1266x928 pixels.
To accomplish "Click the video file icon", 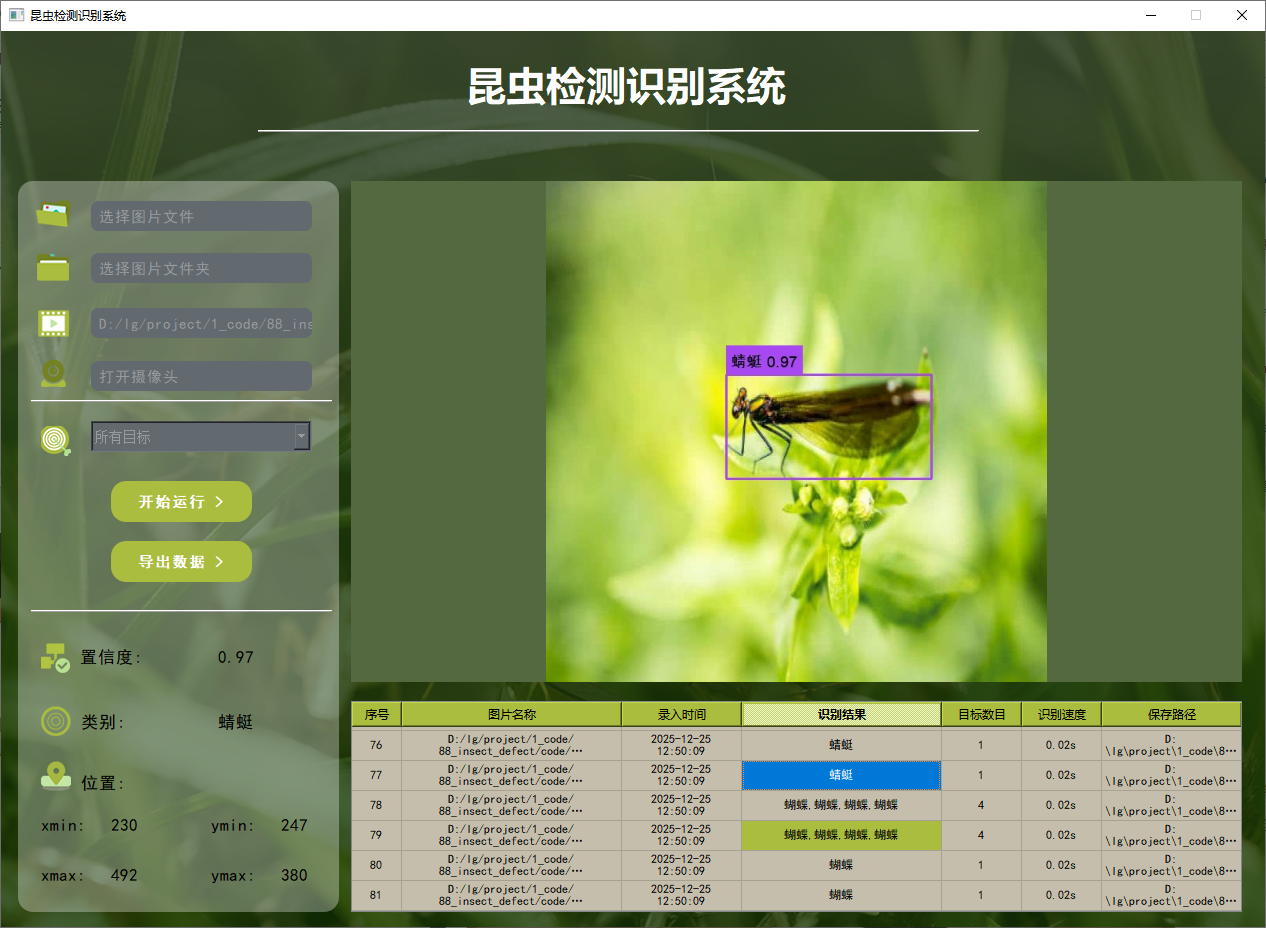I will (53, 322).
